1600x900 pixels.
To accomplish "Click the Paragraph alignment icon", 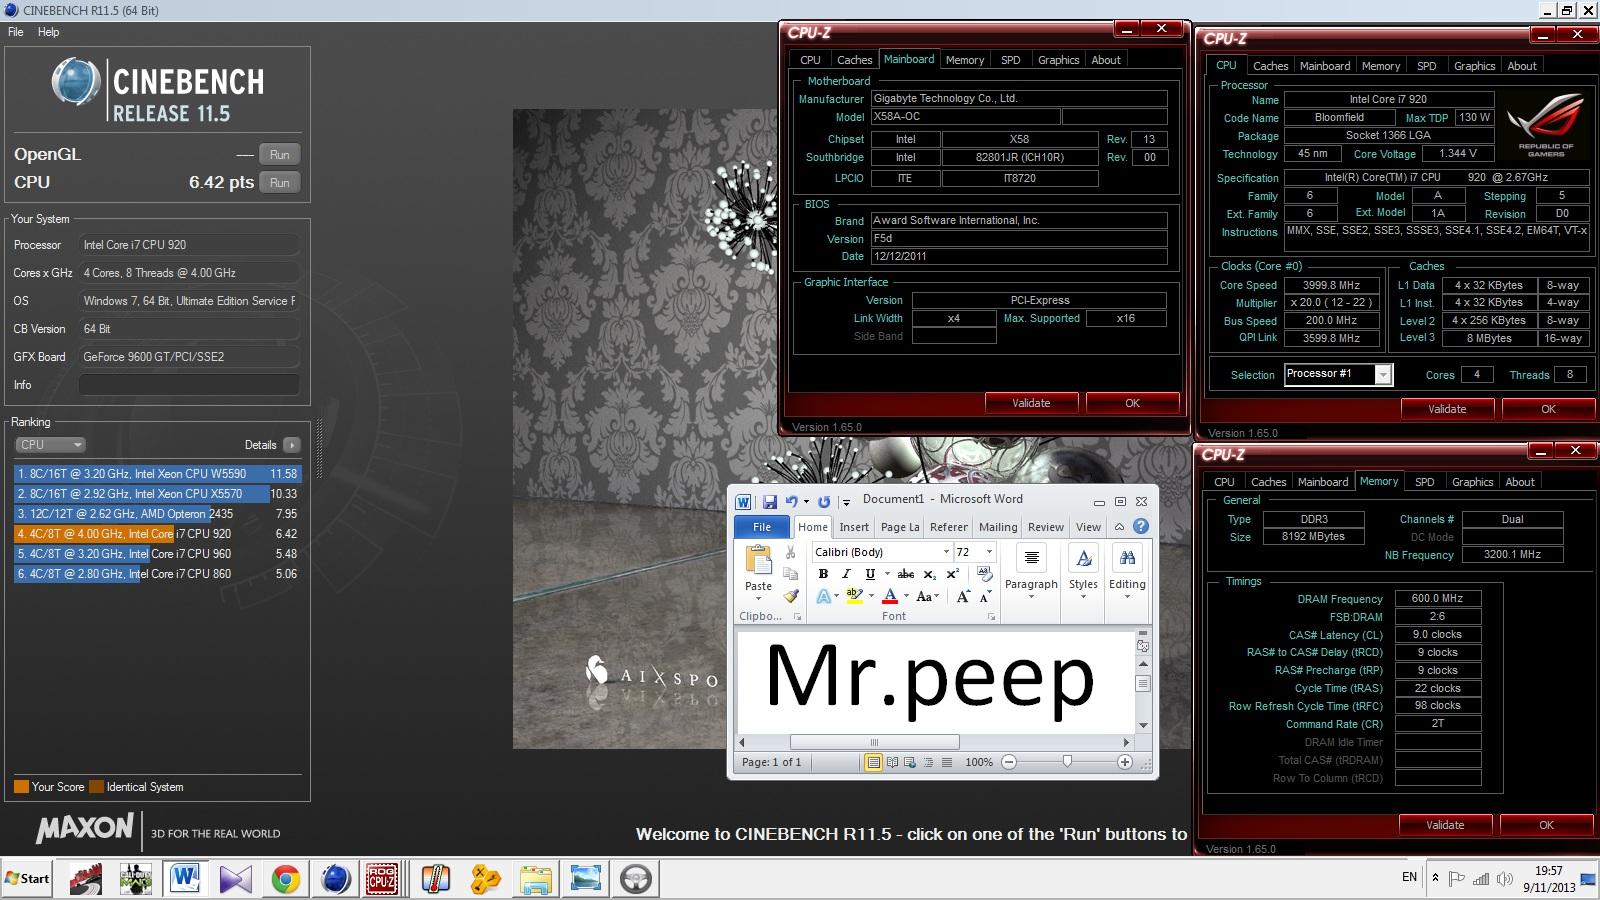I will tap(1031, 558).
